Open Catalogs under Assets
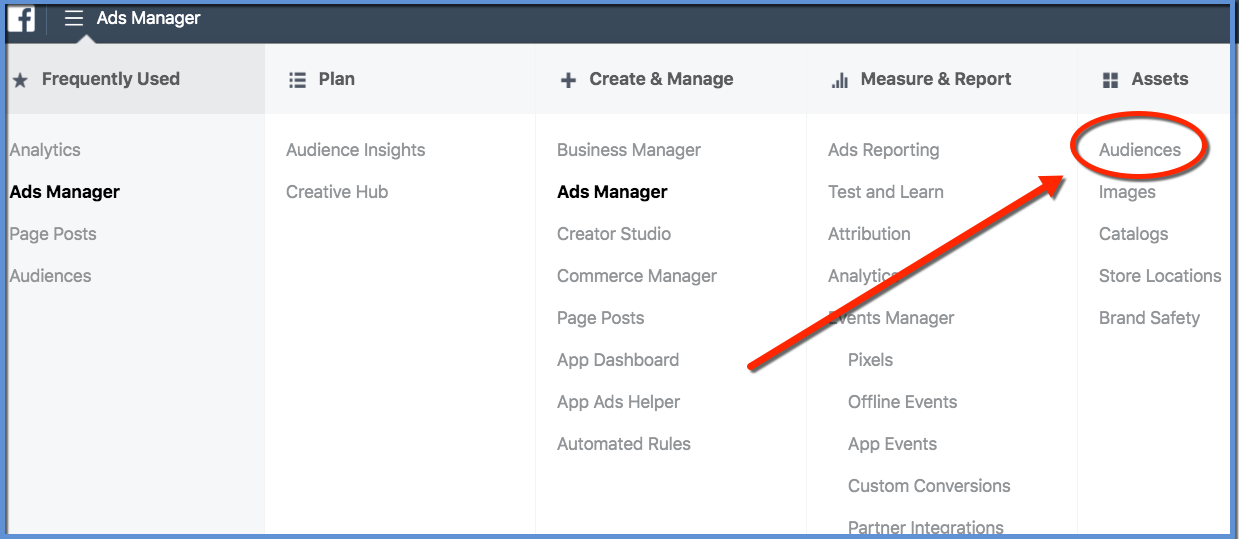The width and height of the screenshot is (1239, 539). pyautogui.click(x=1134, y=234)
